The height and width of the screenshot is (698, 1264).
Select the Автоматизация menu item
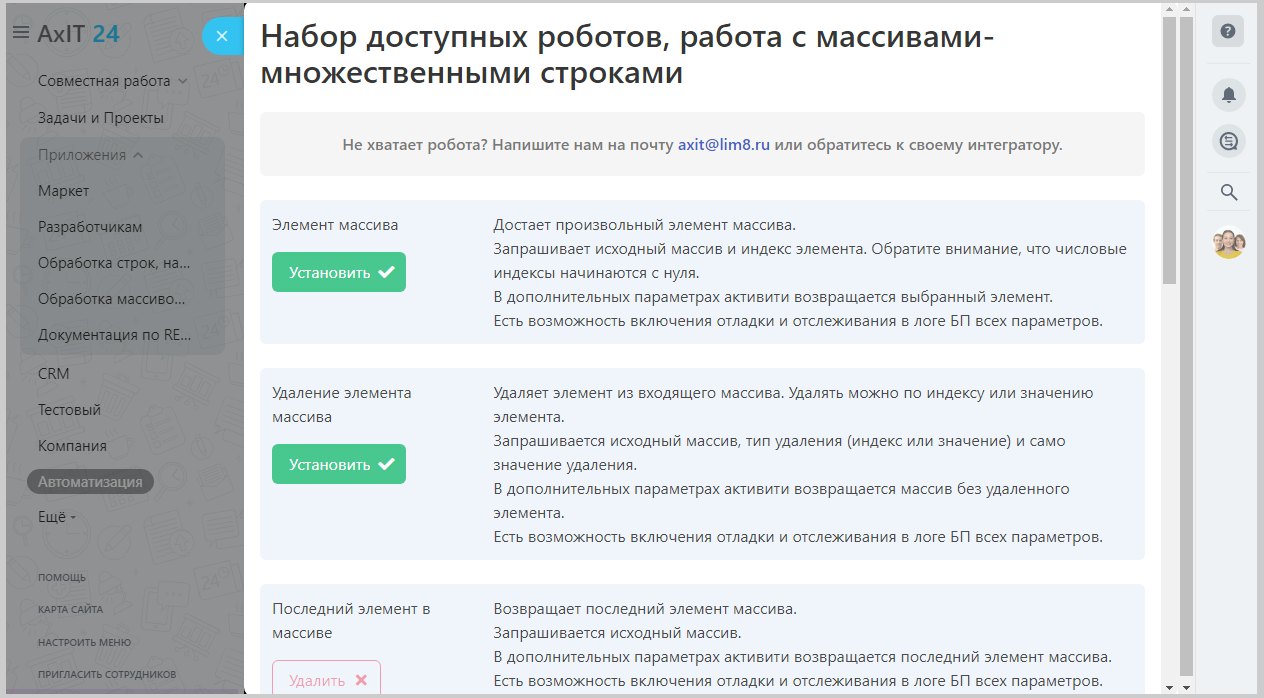(90, 481)
